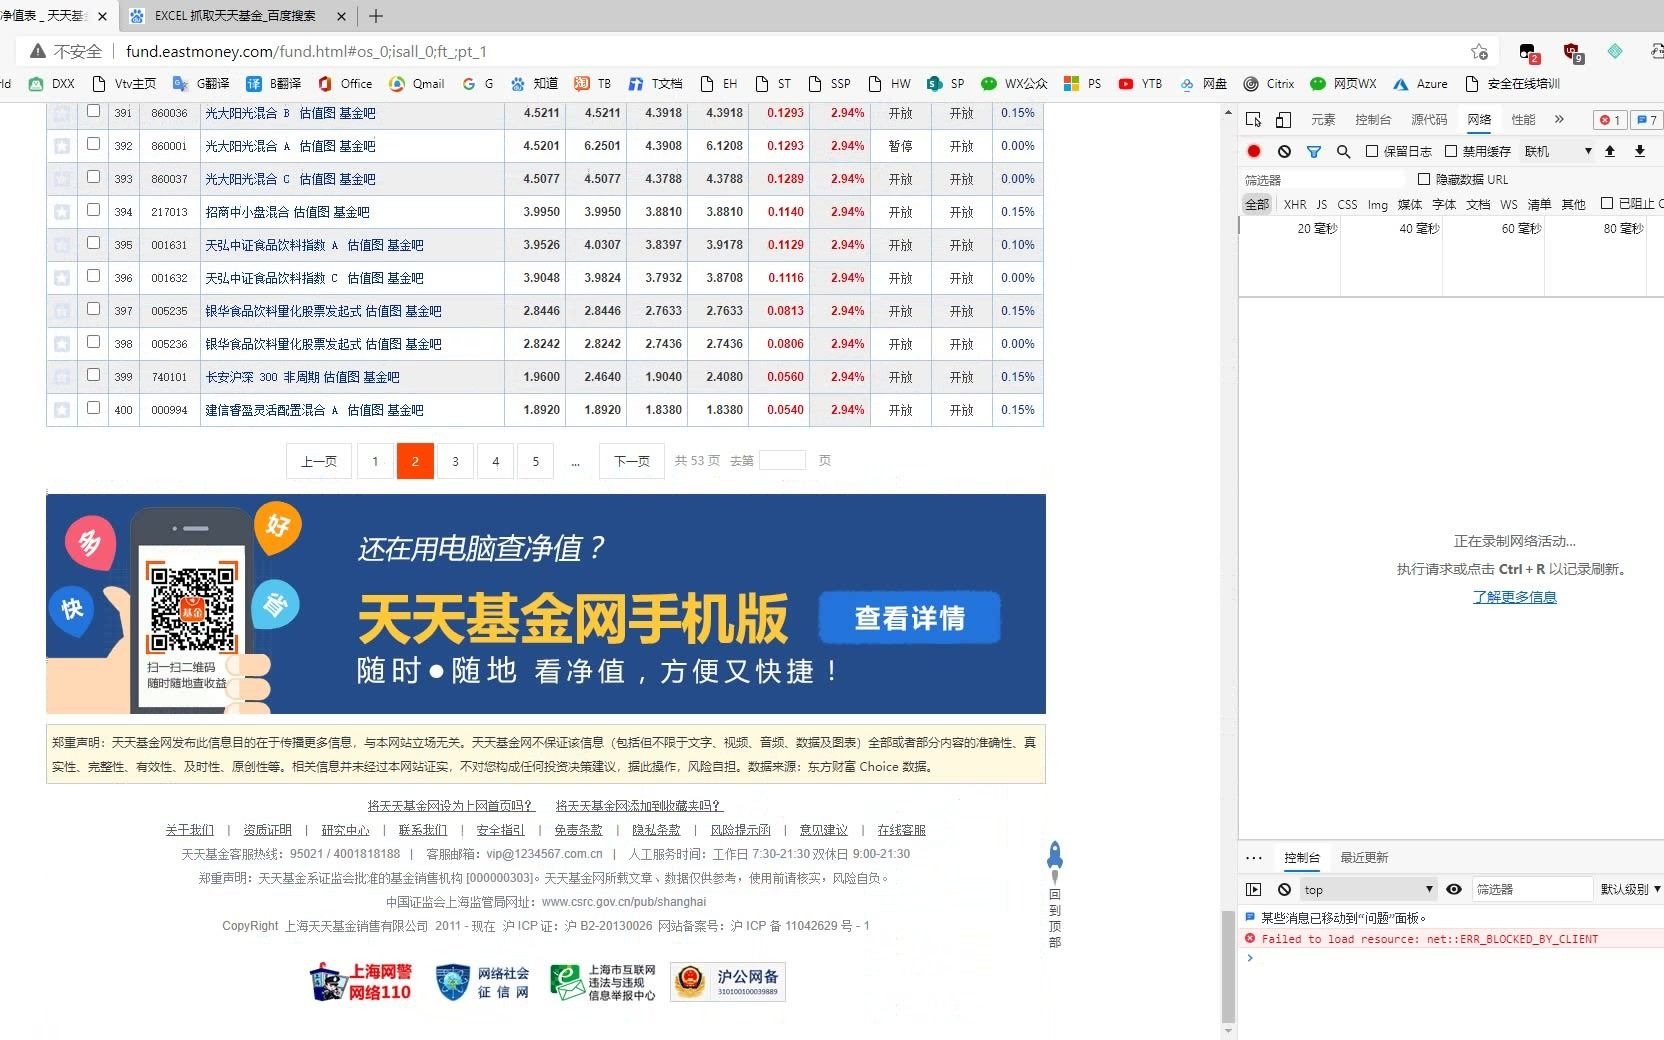Focus the console 筛选器 filter input

click(x=1532, y=889)
